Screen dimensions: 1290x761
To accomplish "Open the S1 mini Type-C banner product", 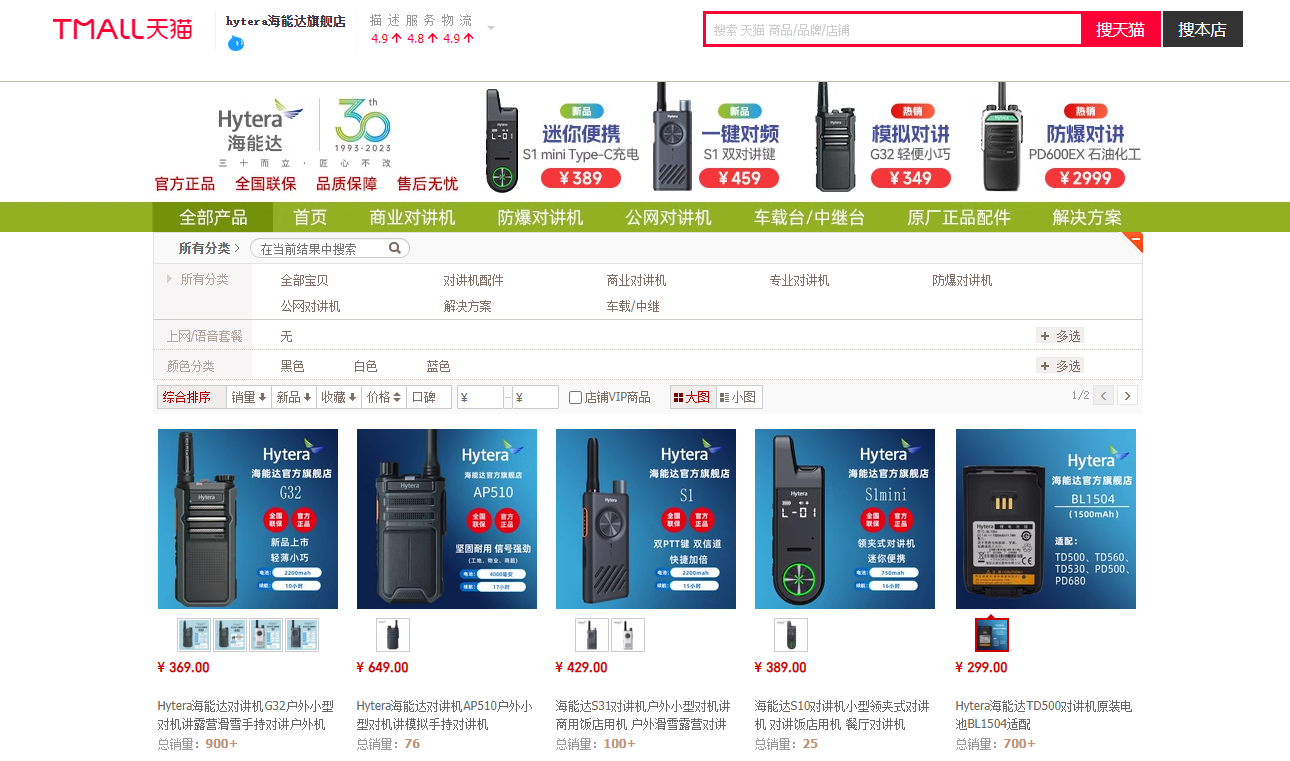I will (x=561, y=139).
